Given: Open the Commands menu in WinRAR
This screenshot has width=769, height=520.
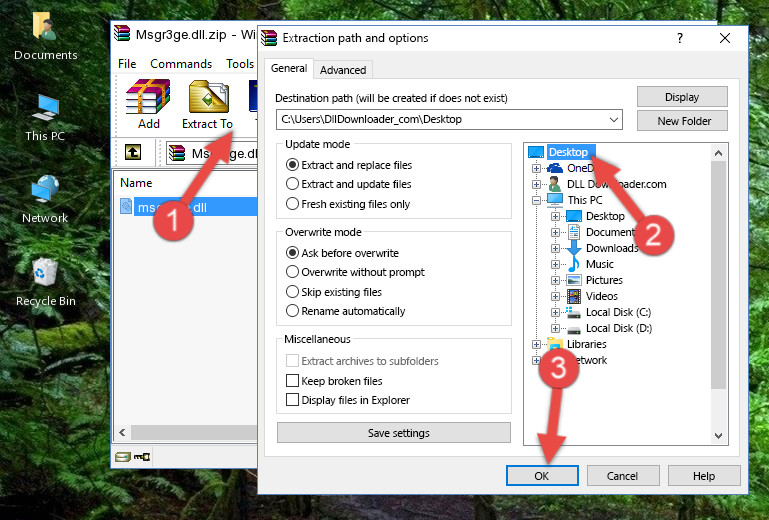Looking at the screenshot, I should click(181, 64).
